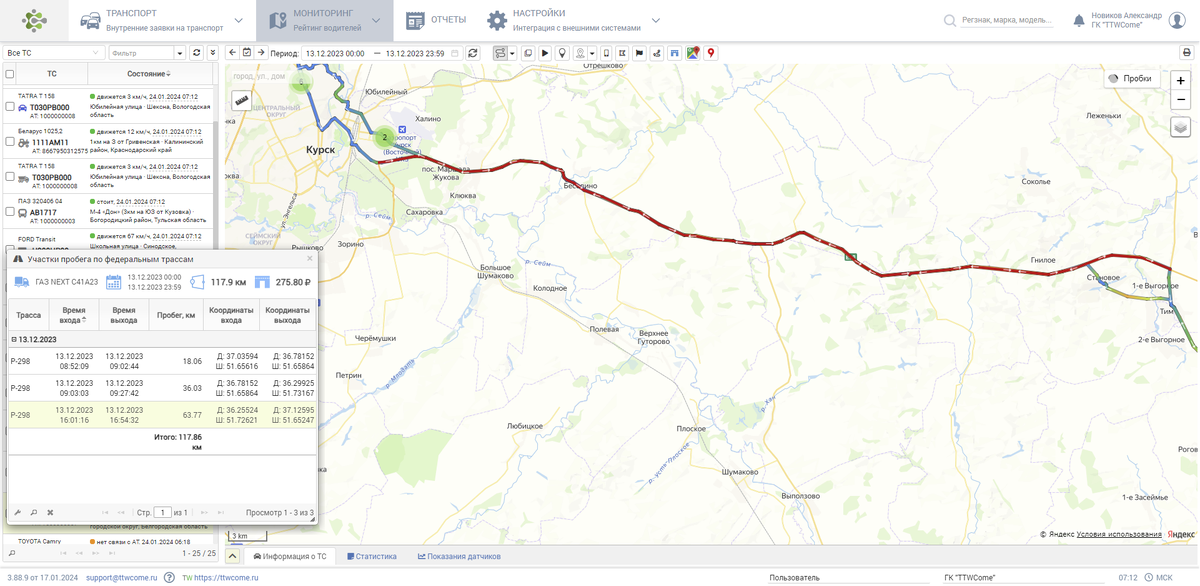Sort by Время входа column header
Viewport: 1200px width, 586px height.
coord(73,315)
